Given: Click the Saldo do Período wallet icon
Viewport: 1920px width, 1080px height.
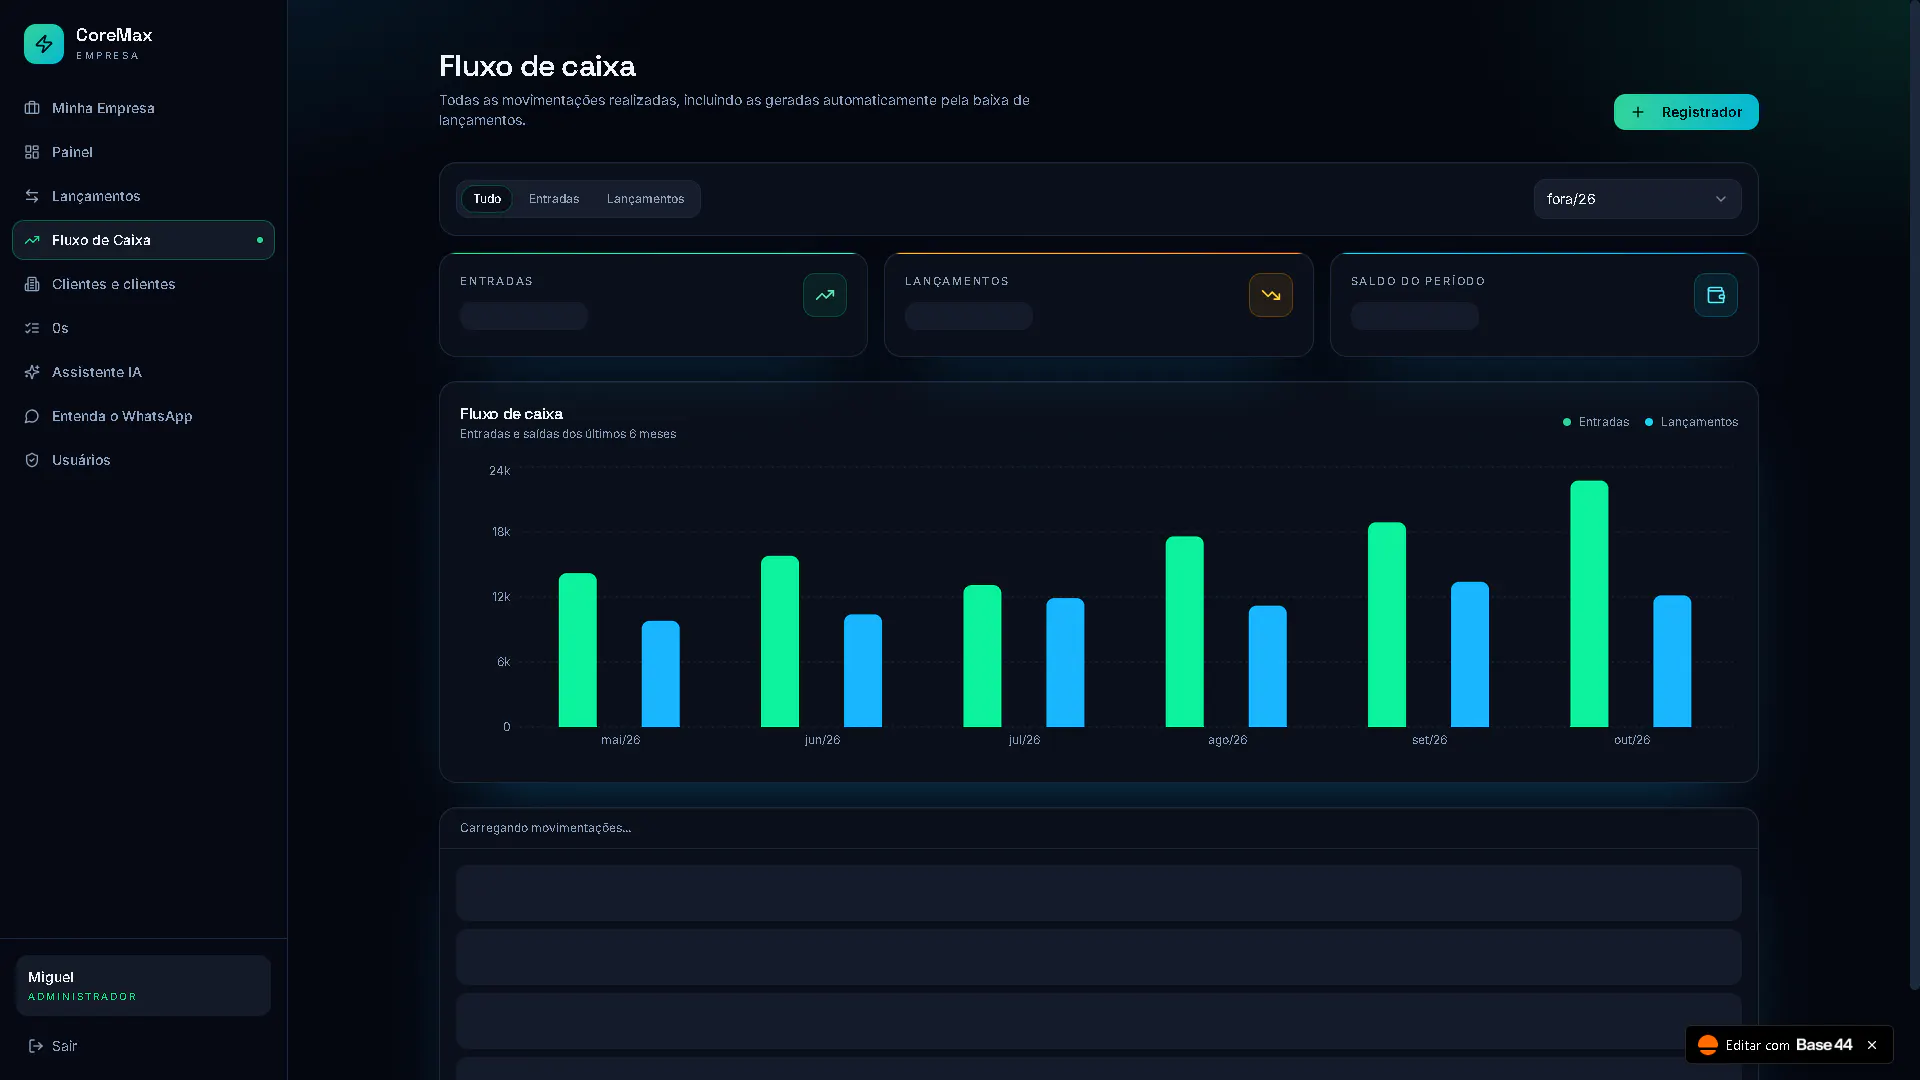Looking at the screenshot, I should tap(1716, 295).
